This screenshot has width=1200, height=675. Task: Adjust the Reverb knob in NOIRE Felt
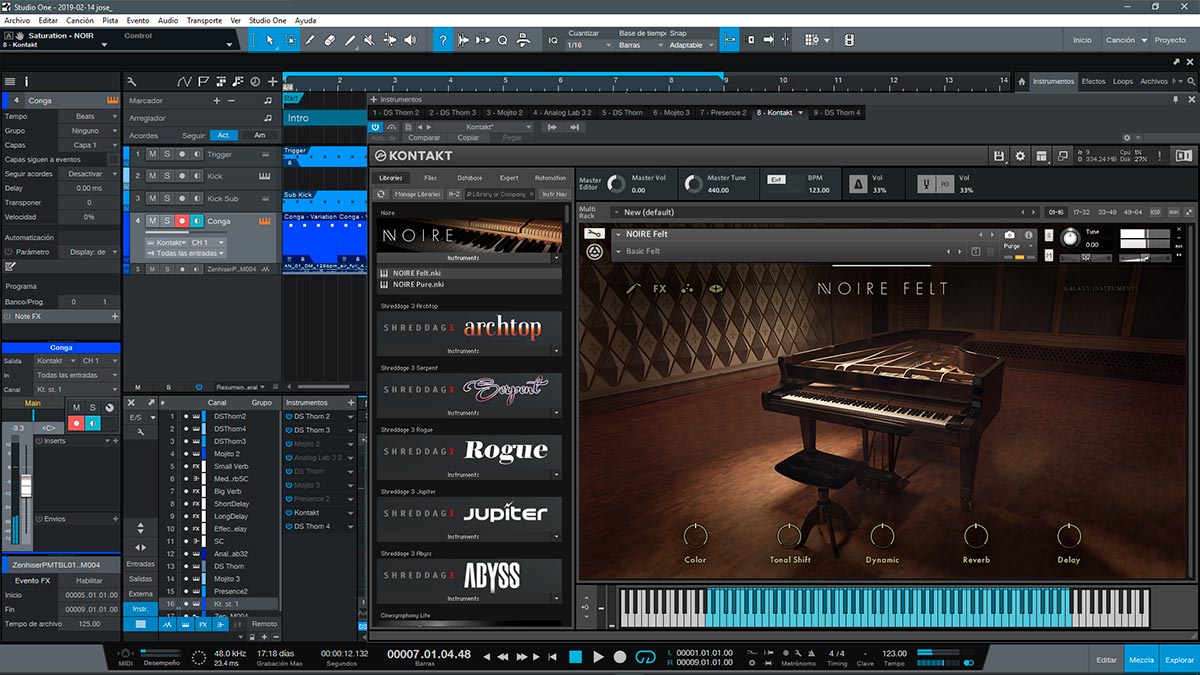(976, 535)
